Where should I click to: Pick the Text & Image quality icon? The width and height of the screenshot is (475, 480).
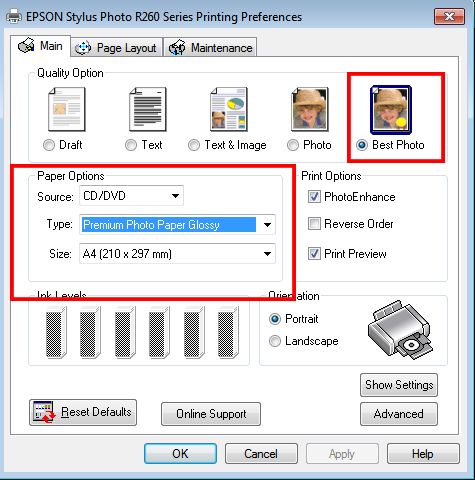click(x=229, y=109)
